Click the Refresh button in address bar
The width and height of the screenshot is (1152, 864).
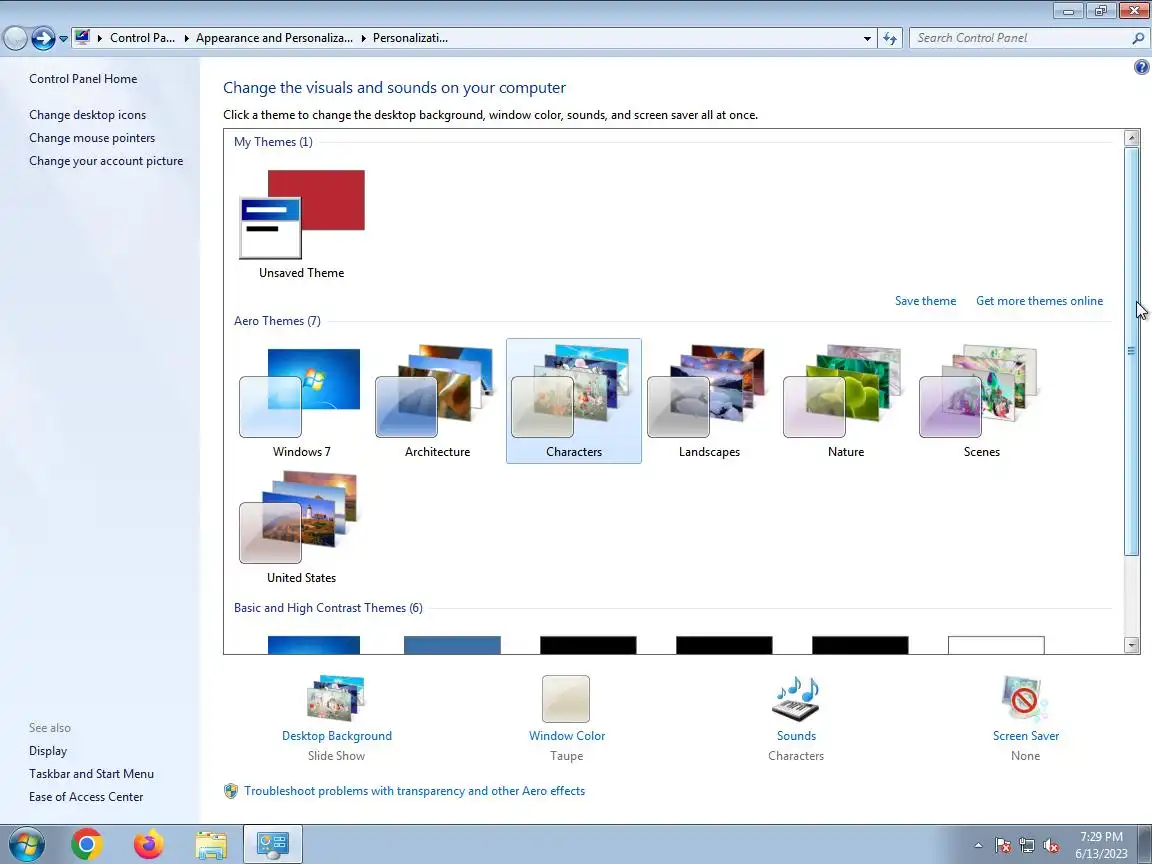click(x=890, y=38)
